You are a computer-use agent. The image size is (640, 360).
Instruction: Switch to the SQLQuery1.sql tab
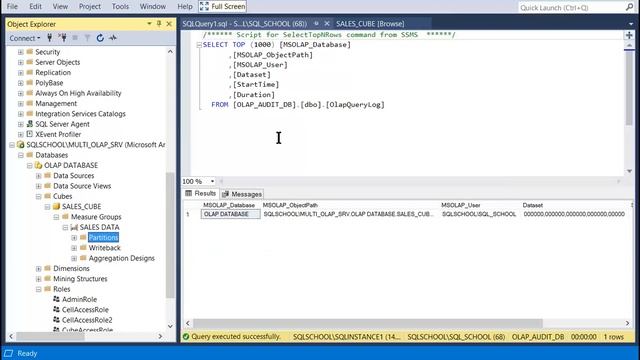pos(244,24)
